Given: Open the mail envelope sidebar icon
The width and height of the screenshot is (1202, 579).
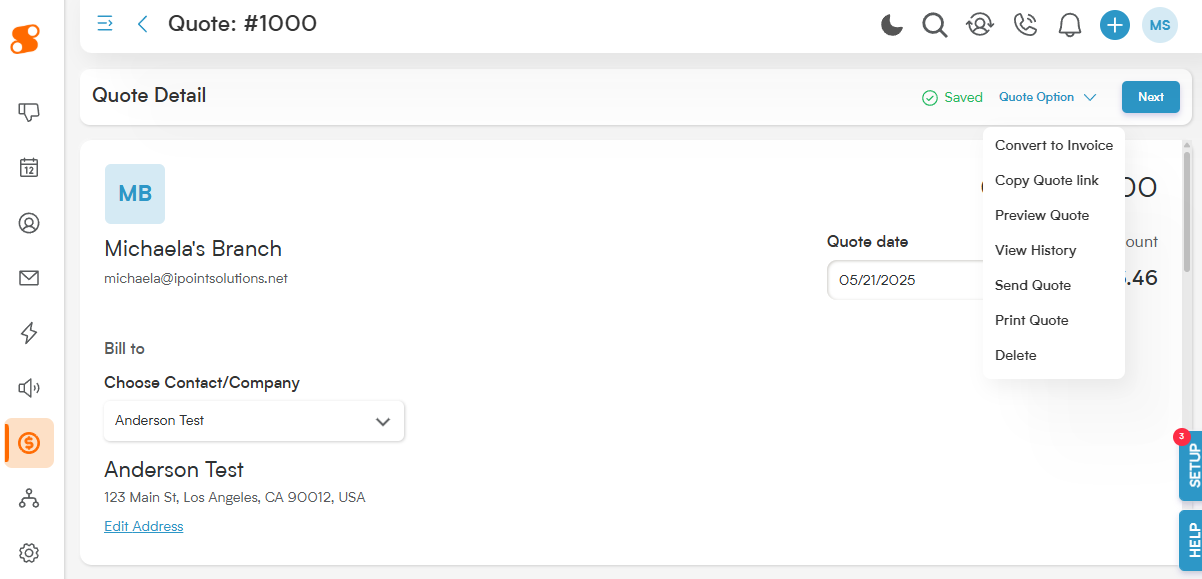Looking at the screenshot, I should [x=29, y=278].
